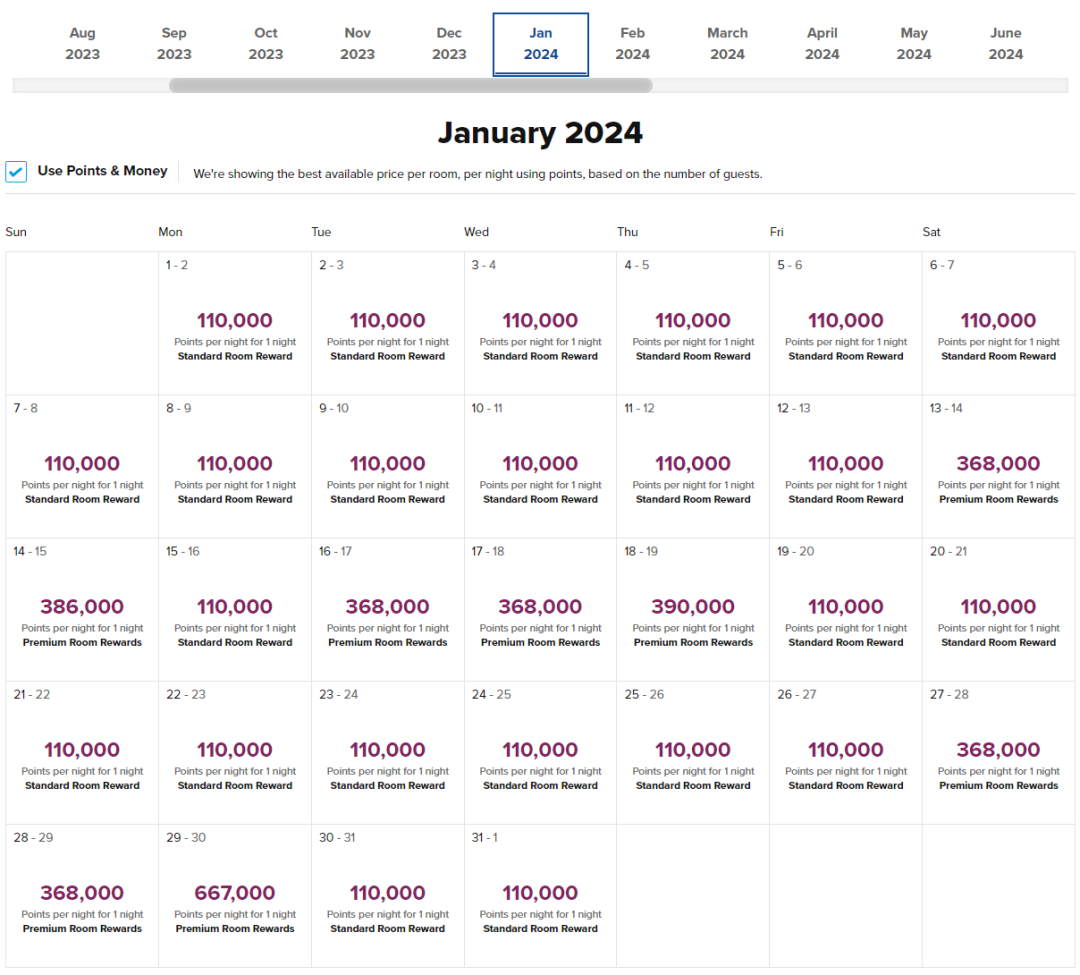Switch to the Feb 2024 month tab
Image resolution: width=1080 pixels, height=975 pixels.
(x=632, y=44)
